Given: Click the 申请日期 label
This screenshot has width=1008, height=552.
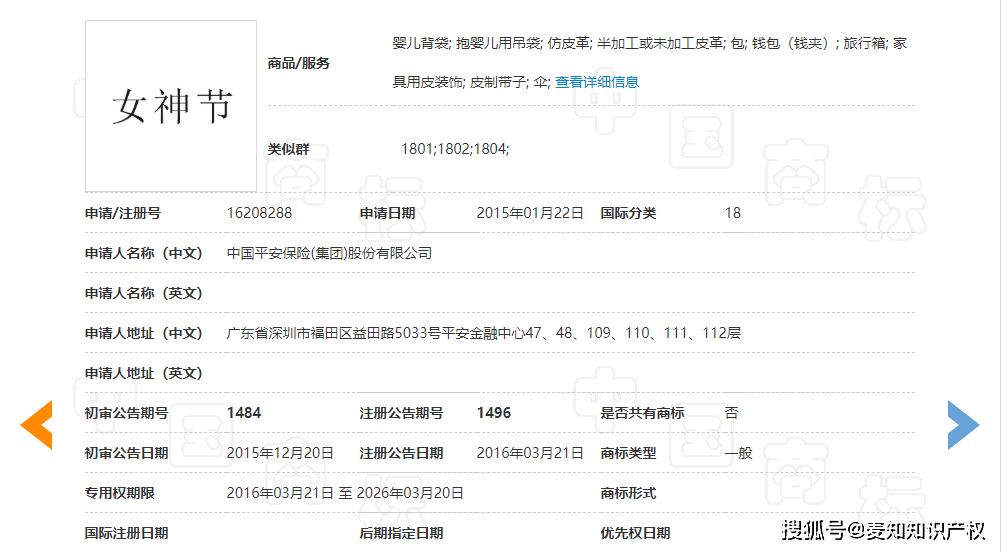Looking at the screenshot, I should (x=388, y=213).
